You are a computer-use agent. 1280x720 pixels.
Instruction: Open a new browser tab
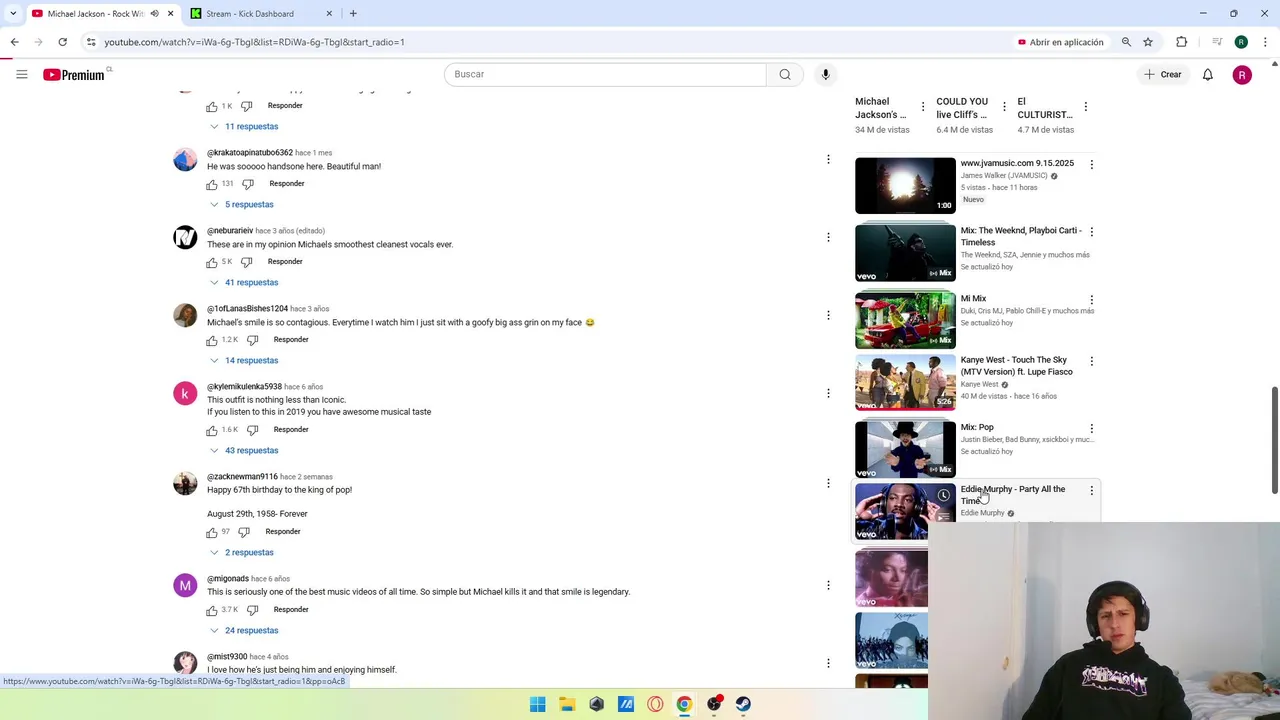[353, 14]
